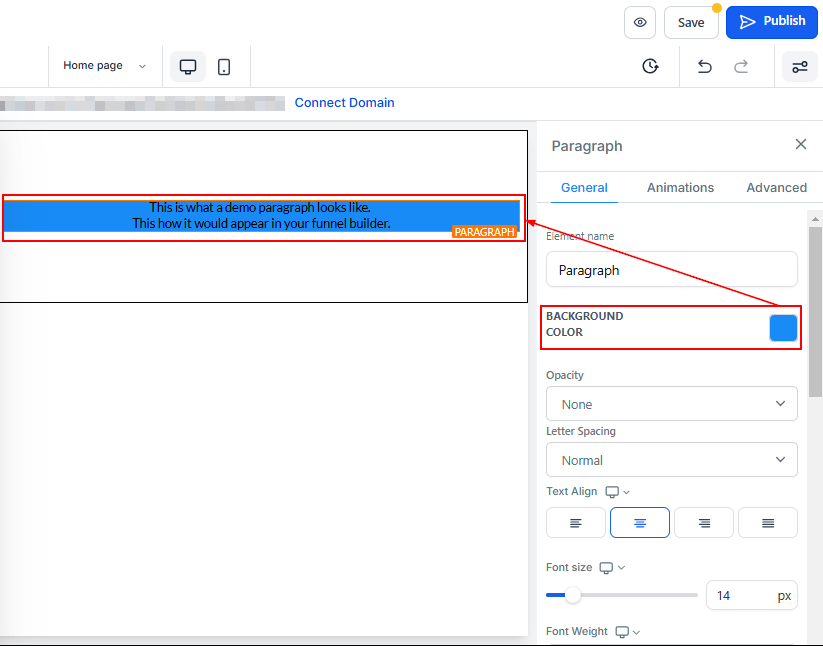Click the Publish button

pyautogui.click(x=772, y=21)
